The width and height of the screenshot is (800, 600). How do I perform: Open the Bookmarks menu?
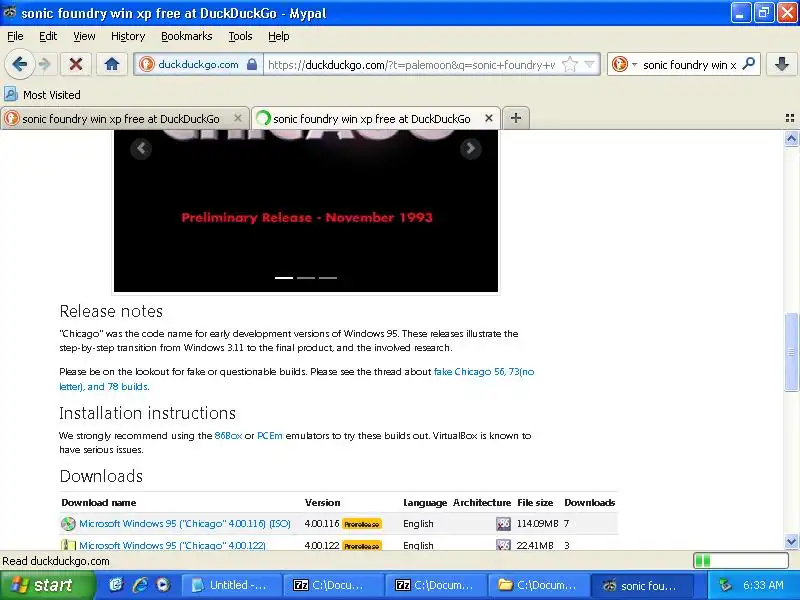pos(186,36)
